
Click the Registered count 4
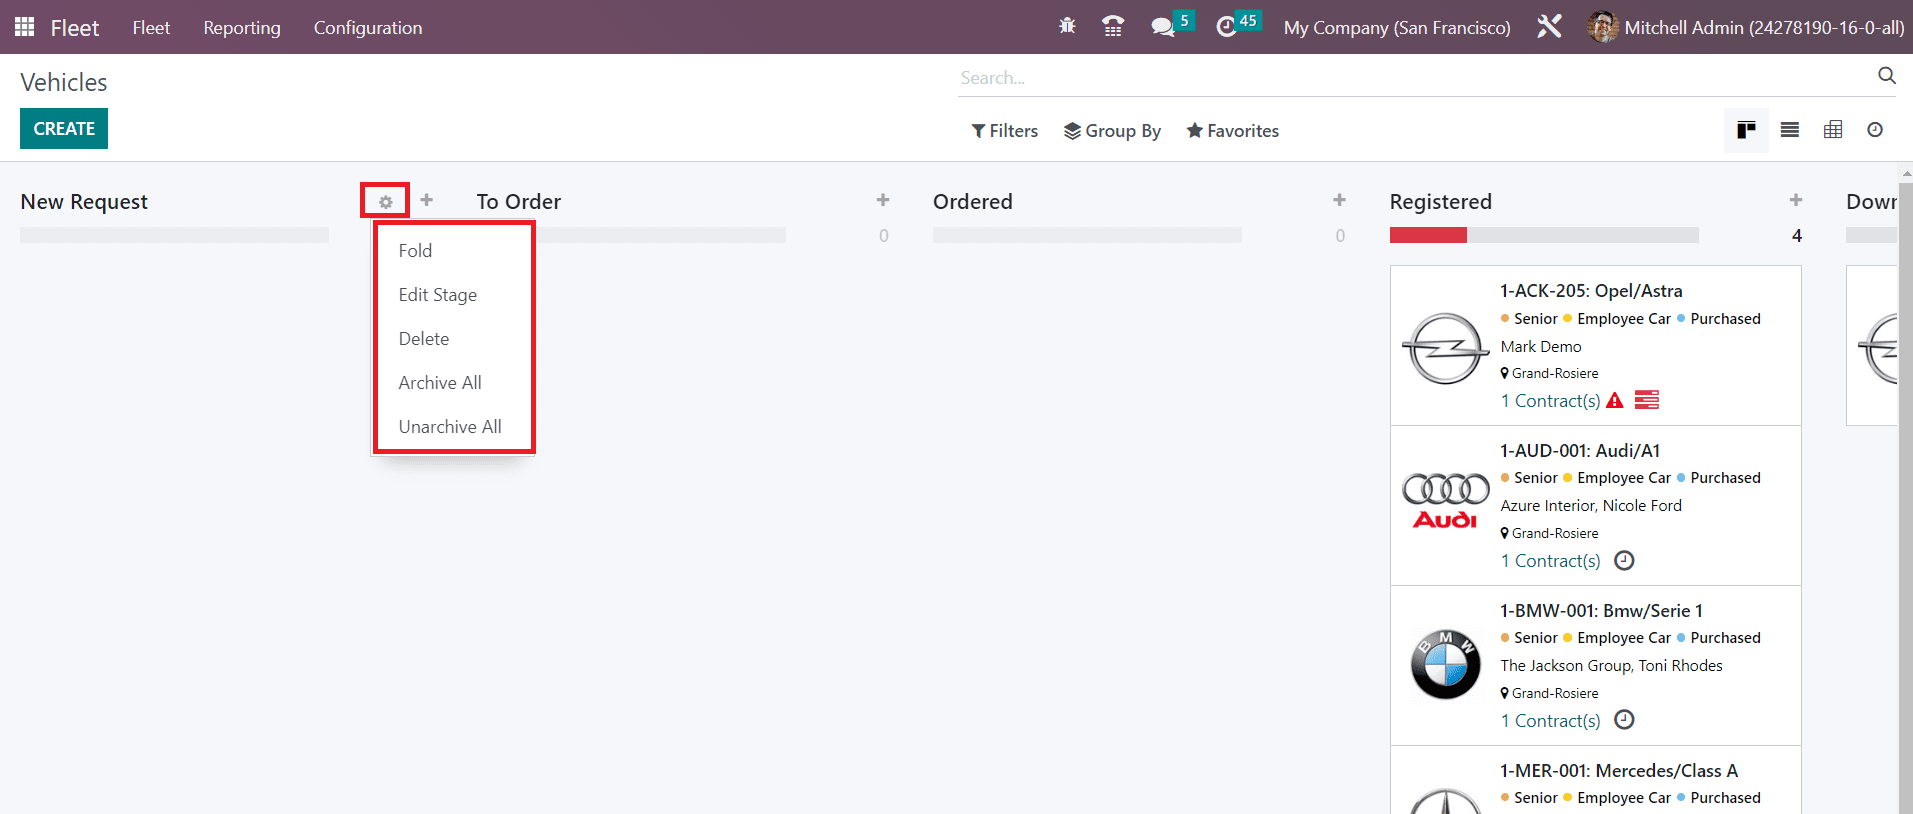(x=1797, y=236)
